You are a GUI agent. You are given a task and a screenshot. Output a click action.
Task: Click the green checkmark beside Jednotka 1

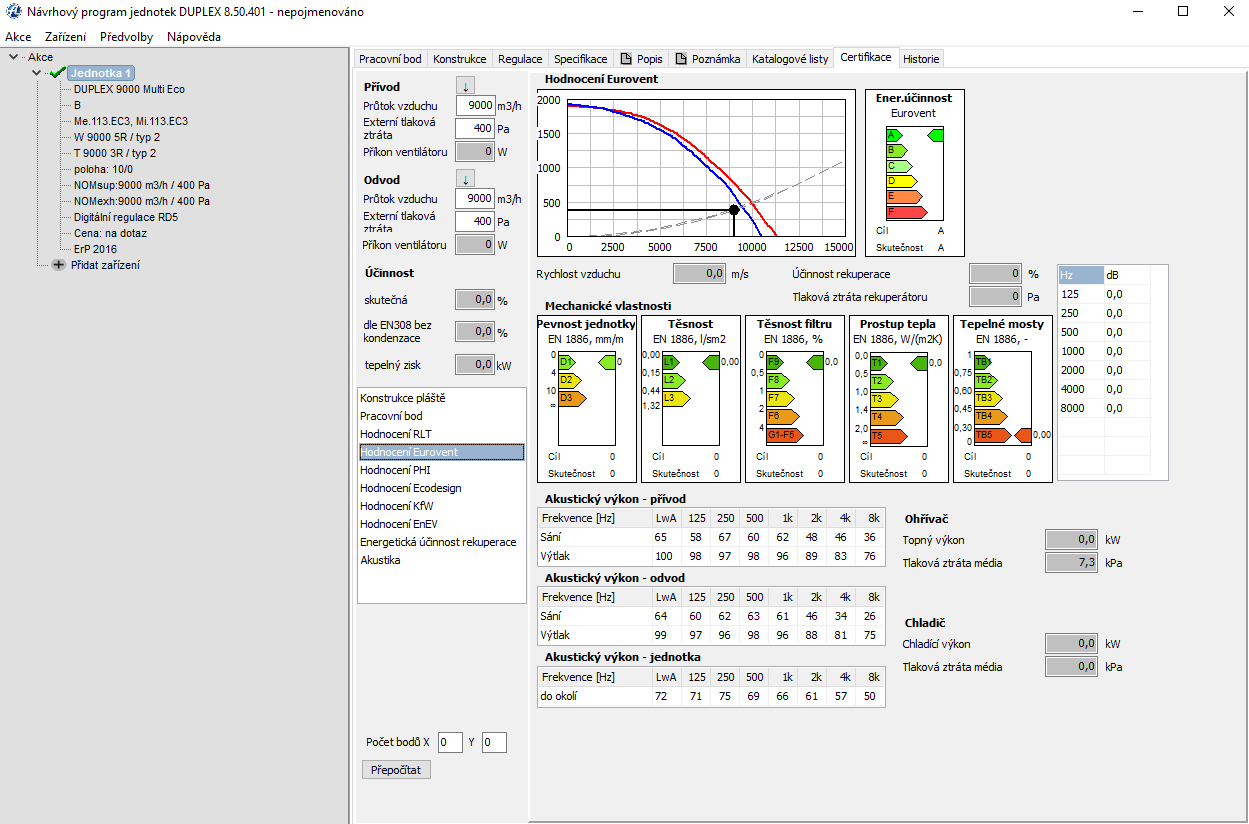(x=57, y=73)
